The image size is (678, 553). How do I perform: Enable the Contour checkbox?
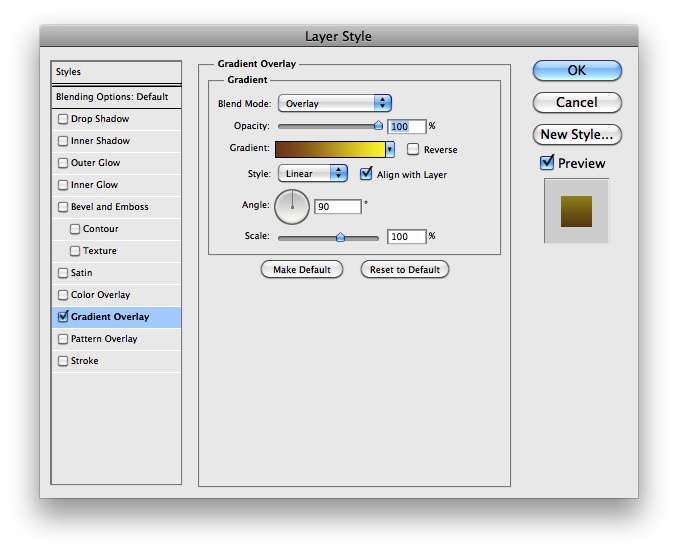pos(75,229)
